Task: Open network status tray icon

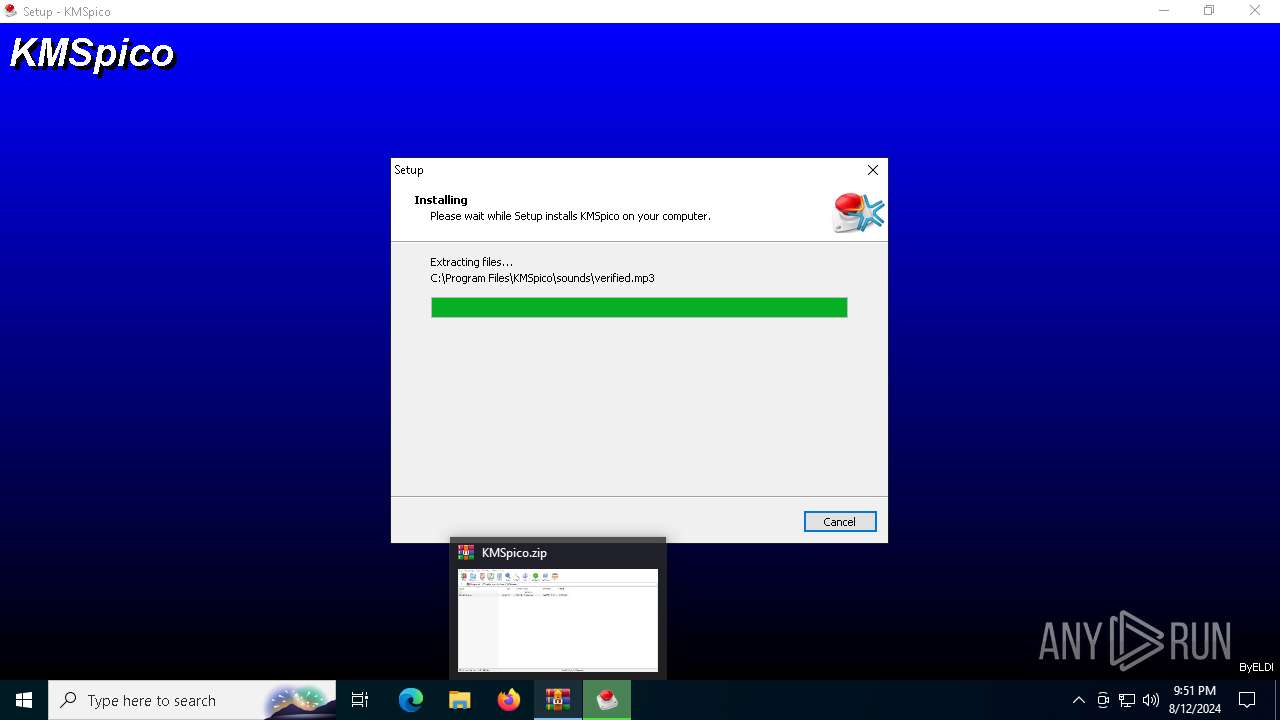Action: (1127, 700)
